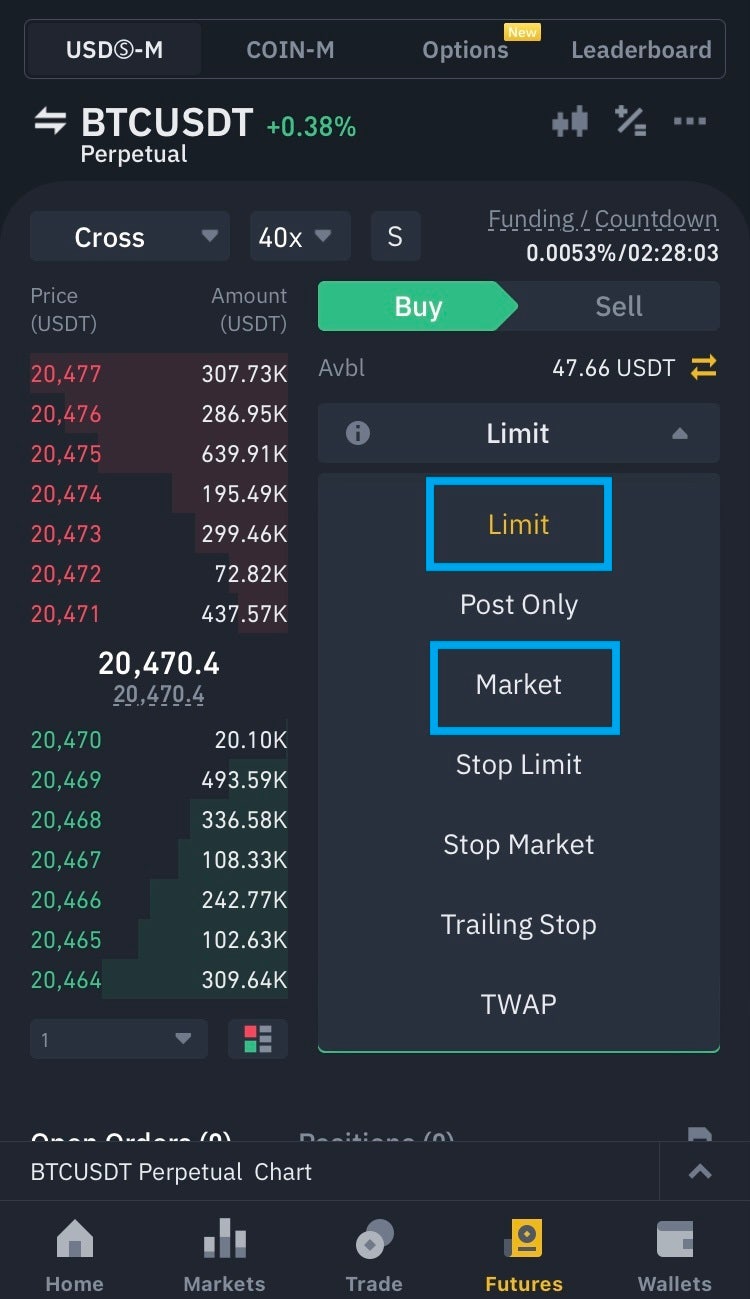Switch to the COIN-M tab

(x=290, y=50)
